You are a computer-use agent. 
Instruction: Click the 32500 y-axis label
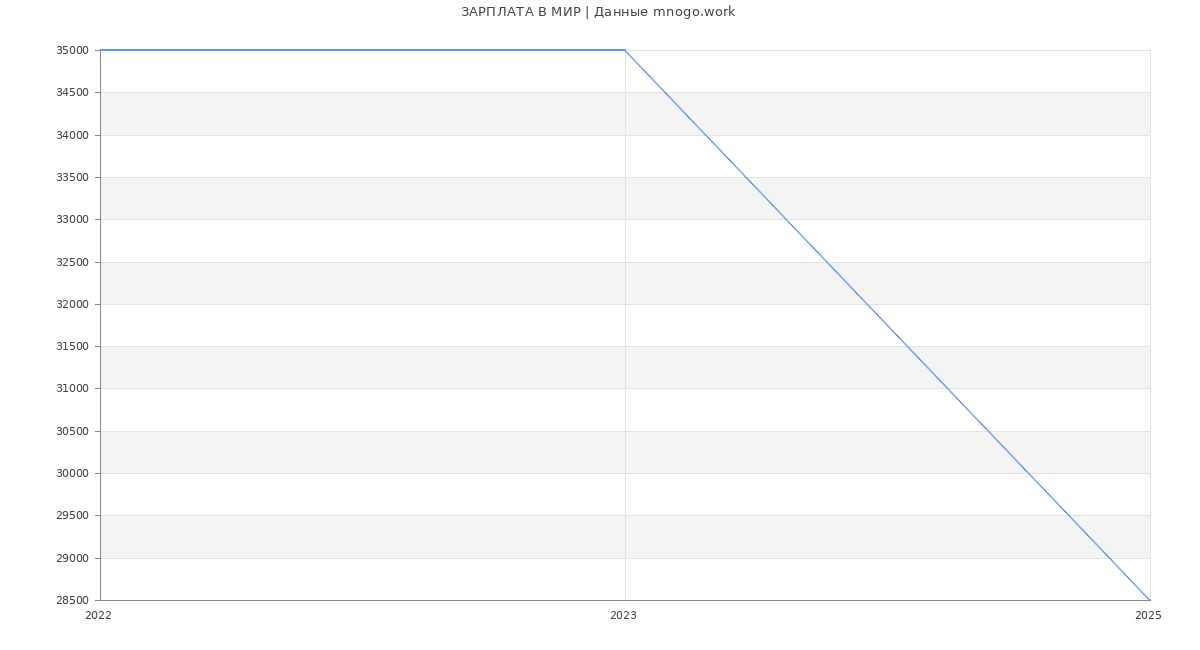pos(73,262)
